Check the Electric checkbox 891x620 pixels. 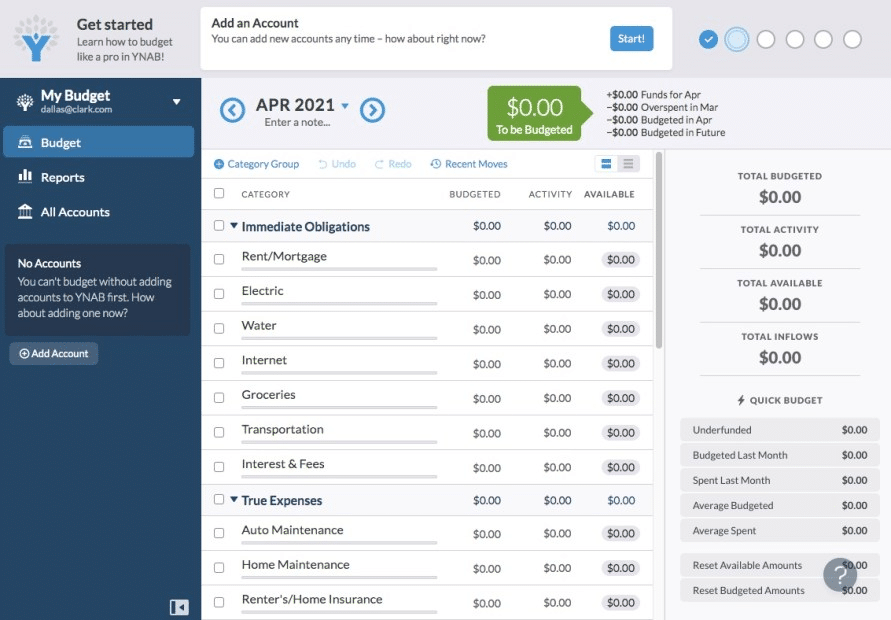point(219,294)
